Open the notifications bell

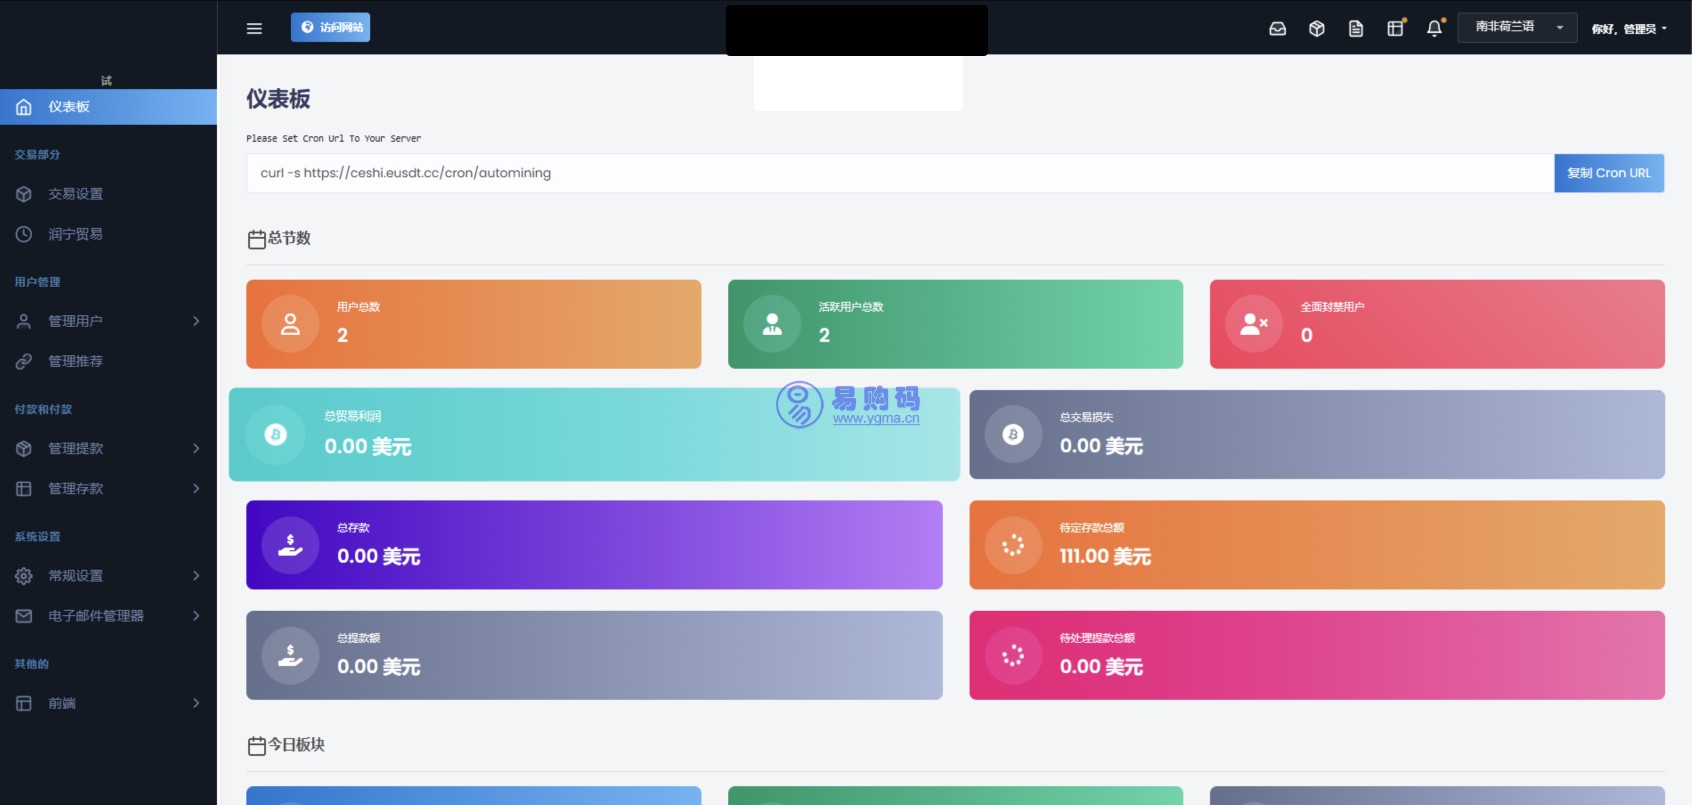pos(1434,29)
